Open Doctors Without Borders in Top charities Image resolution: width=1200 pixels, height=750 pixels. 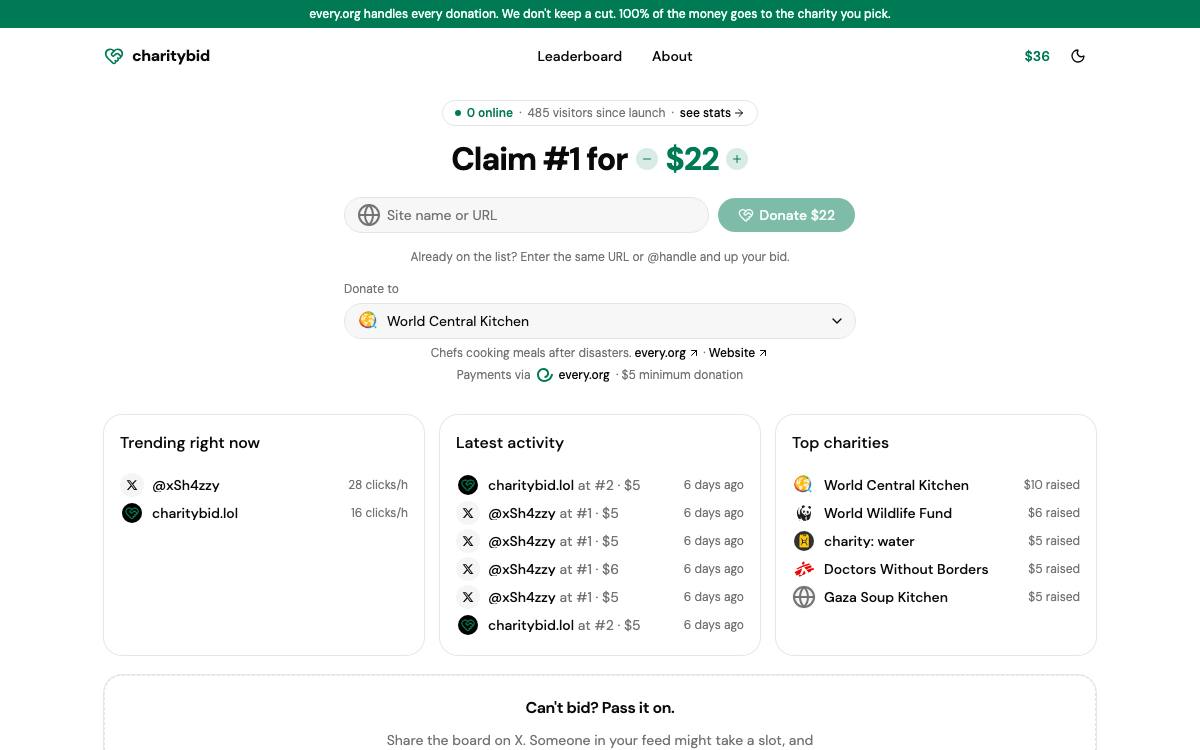(906, 569)
